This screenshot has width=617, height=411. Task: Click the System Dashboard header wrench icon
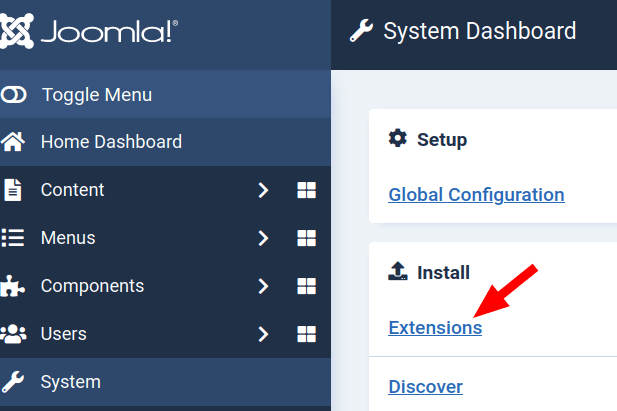click(x=361, y=30)
